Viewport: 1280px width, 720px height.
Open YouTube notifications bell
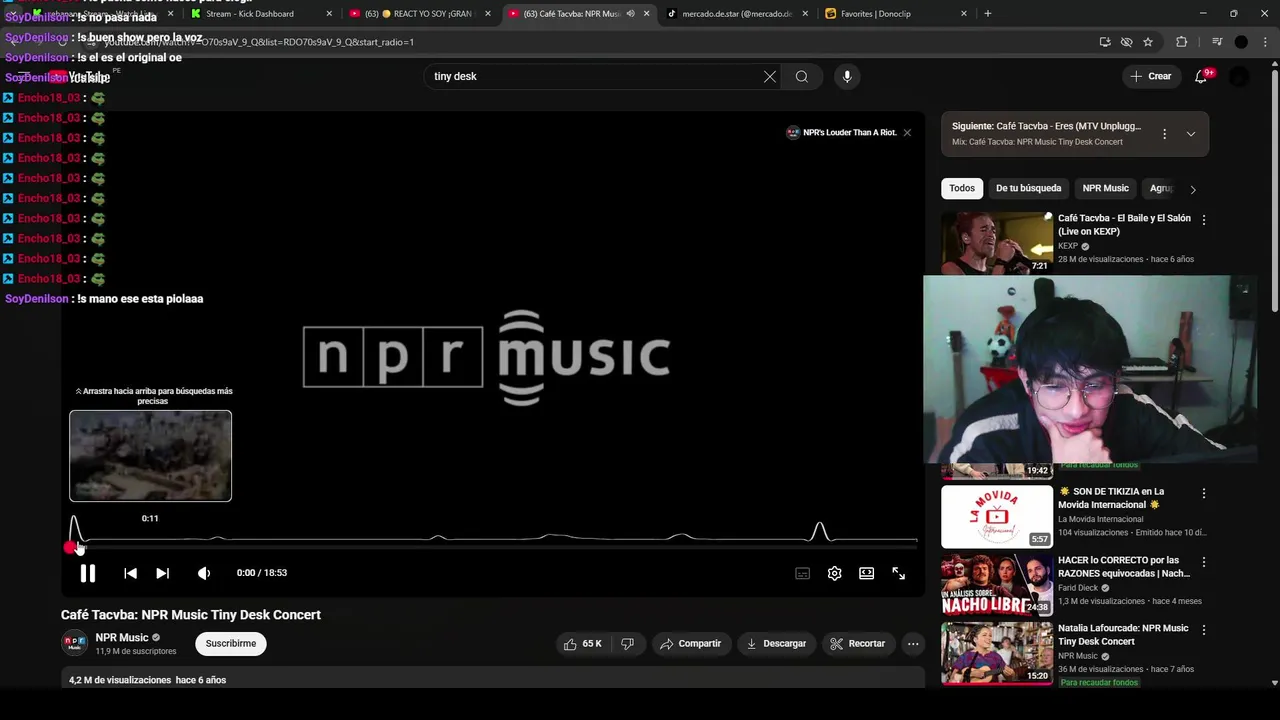click(x=1201, y=76)
